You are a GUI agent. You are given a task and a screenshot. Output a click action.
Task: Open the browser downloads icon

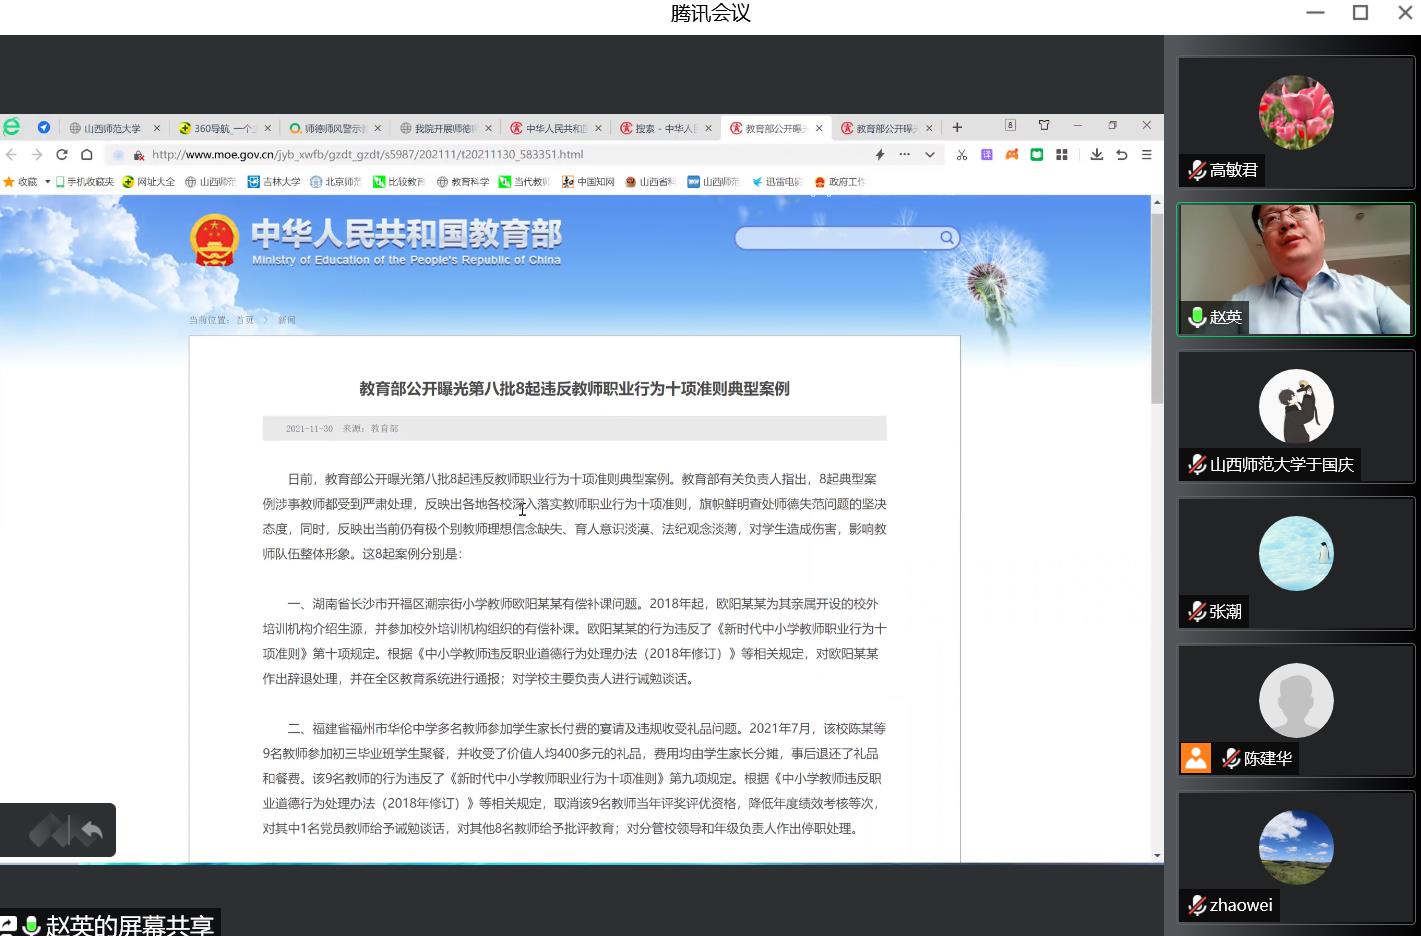pos(1097,155)
